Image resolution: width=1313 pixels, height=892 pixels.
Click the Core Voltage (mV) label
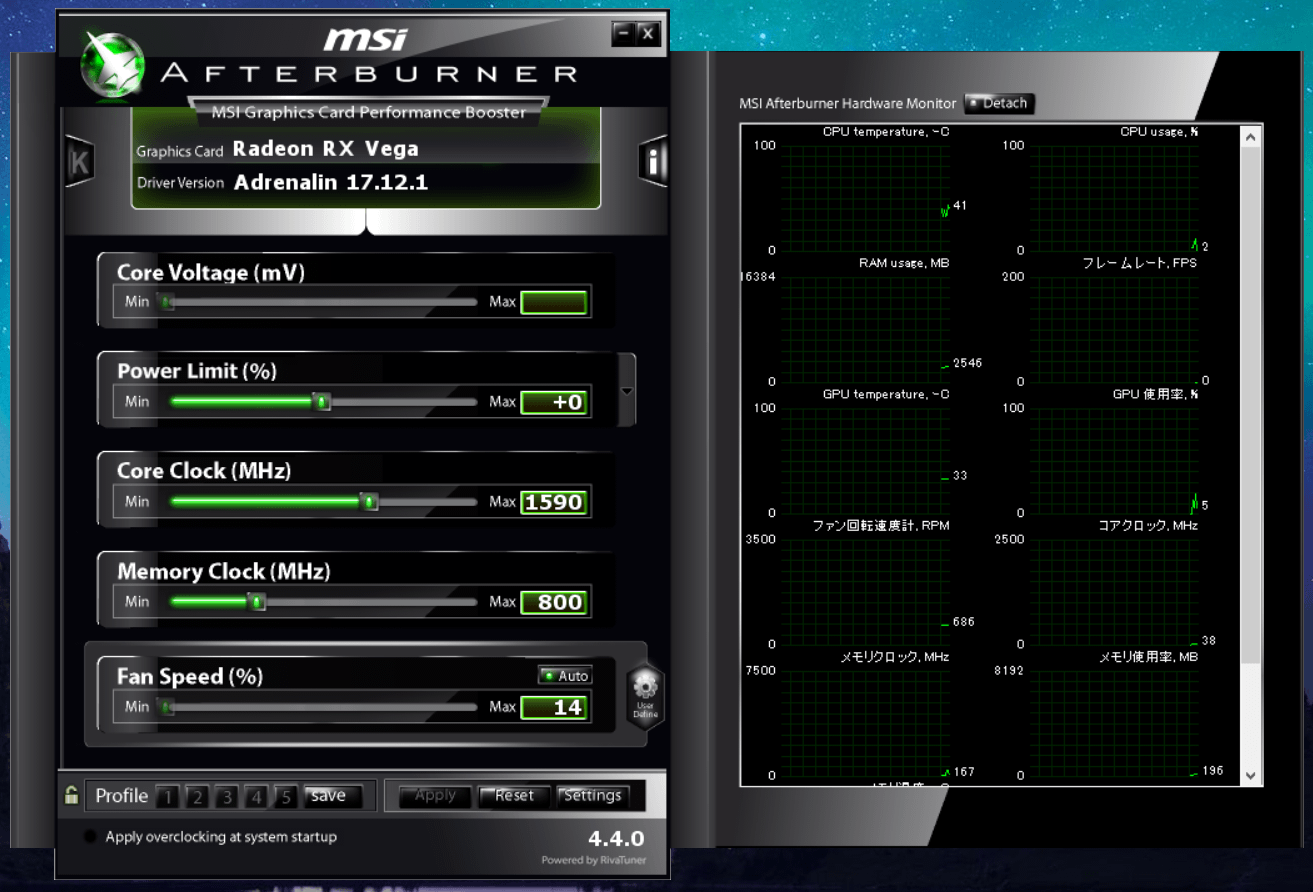pyautogui.click(x=211, y=273)
